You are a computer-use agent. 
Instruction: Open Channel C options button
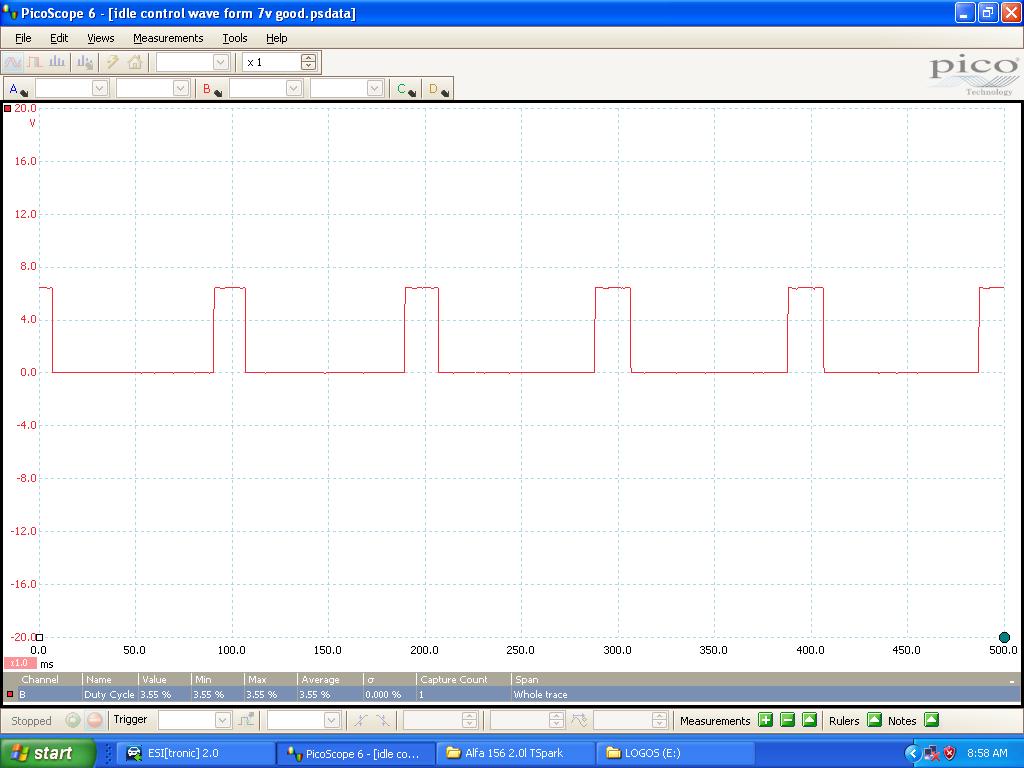pos(406,89)
